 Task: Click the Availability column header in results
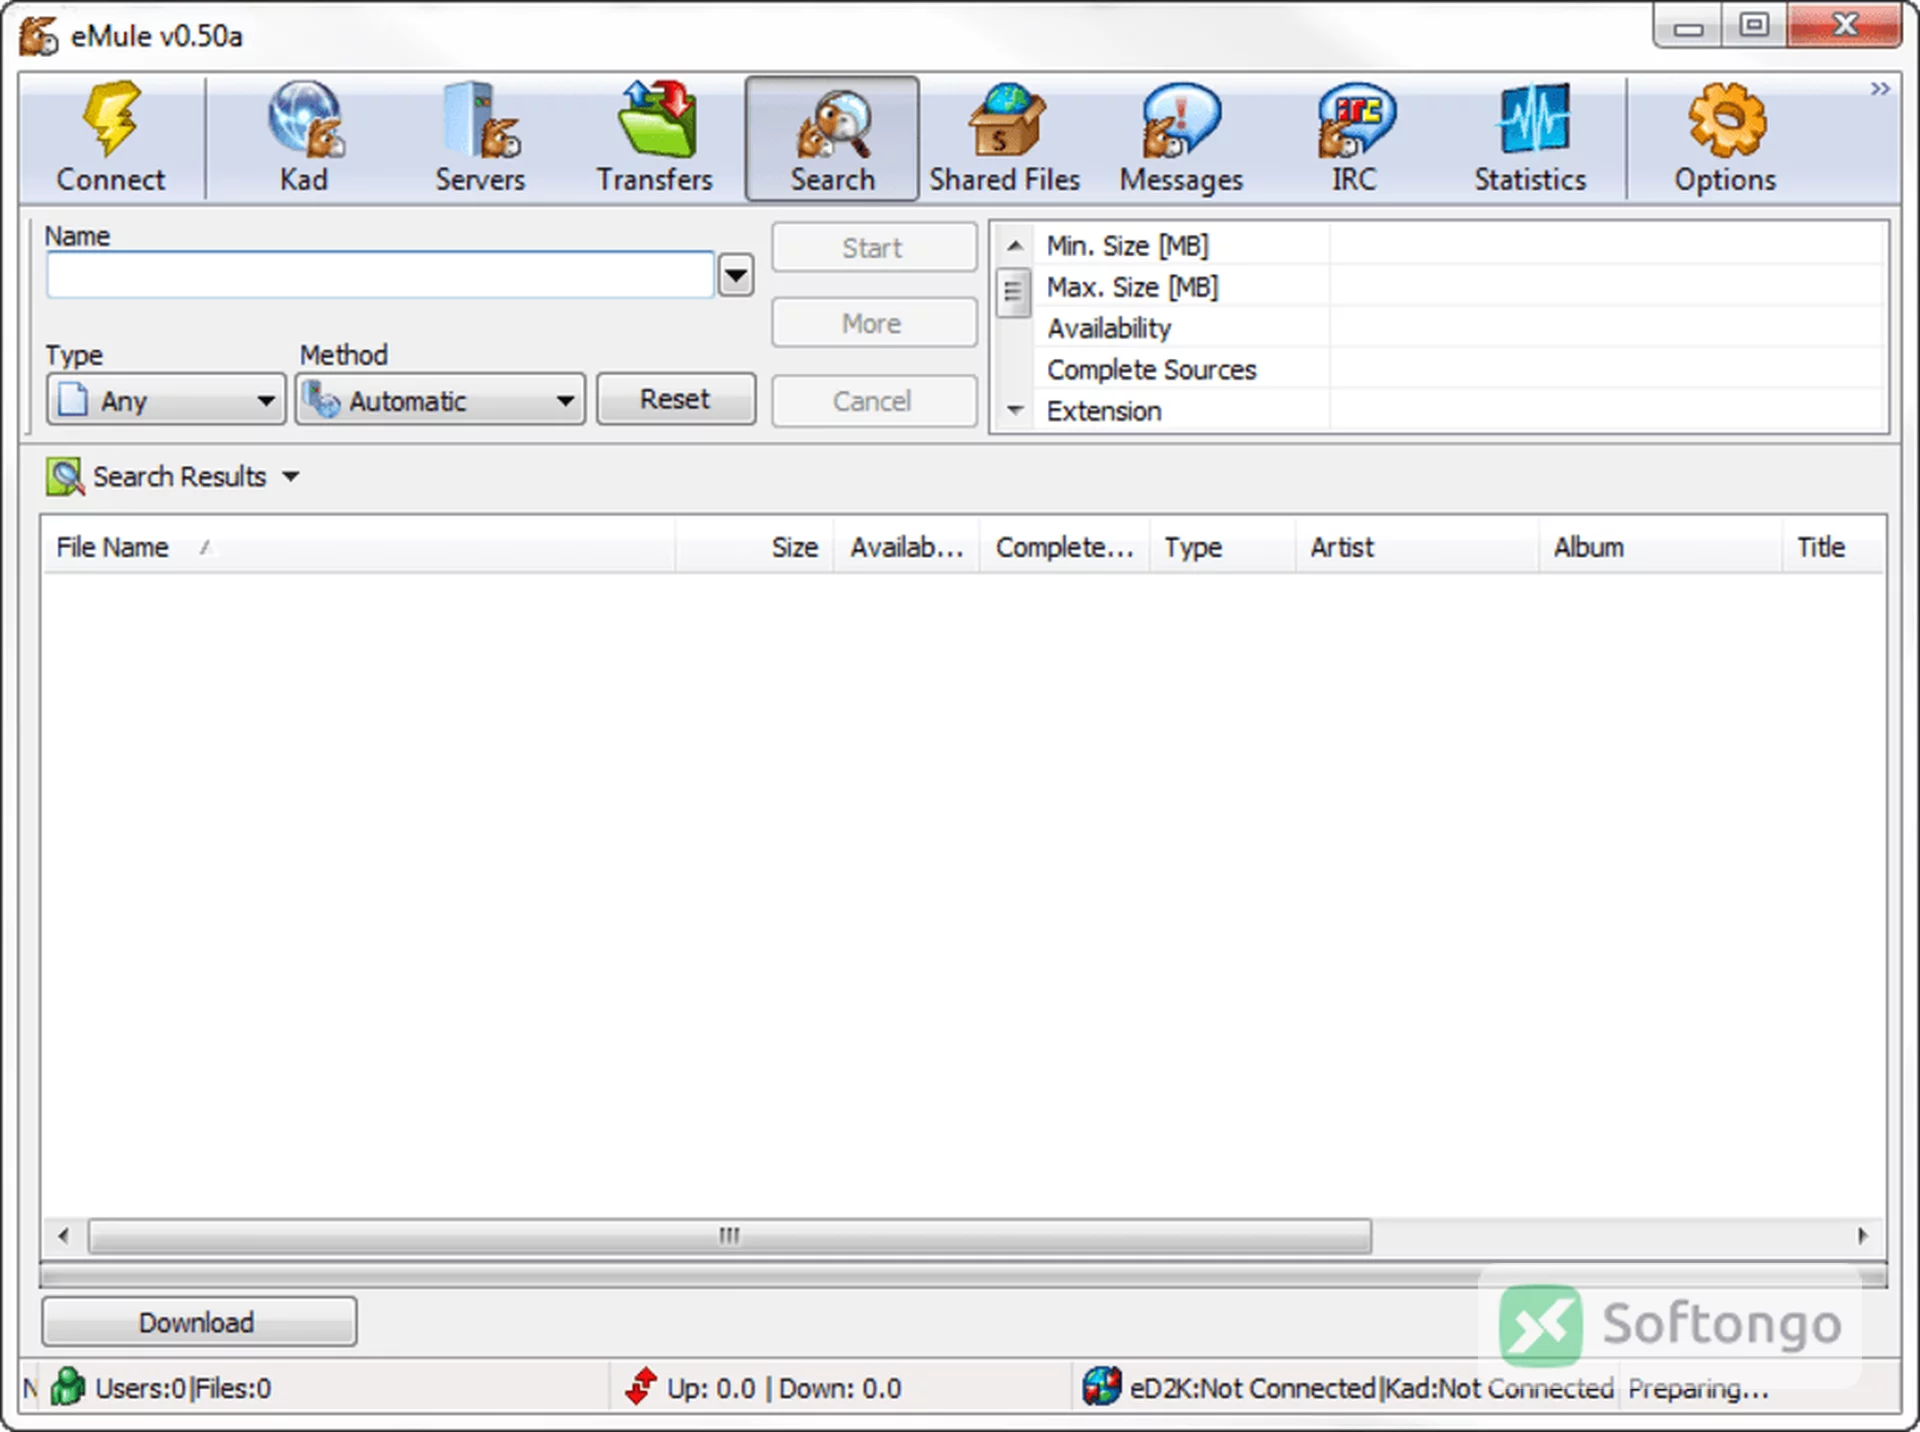click(907, 547)
